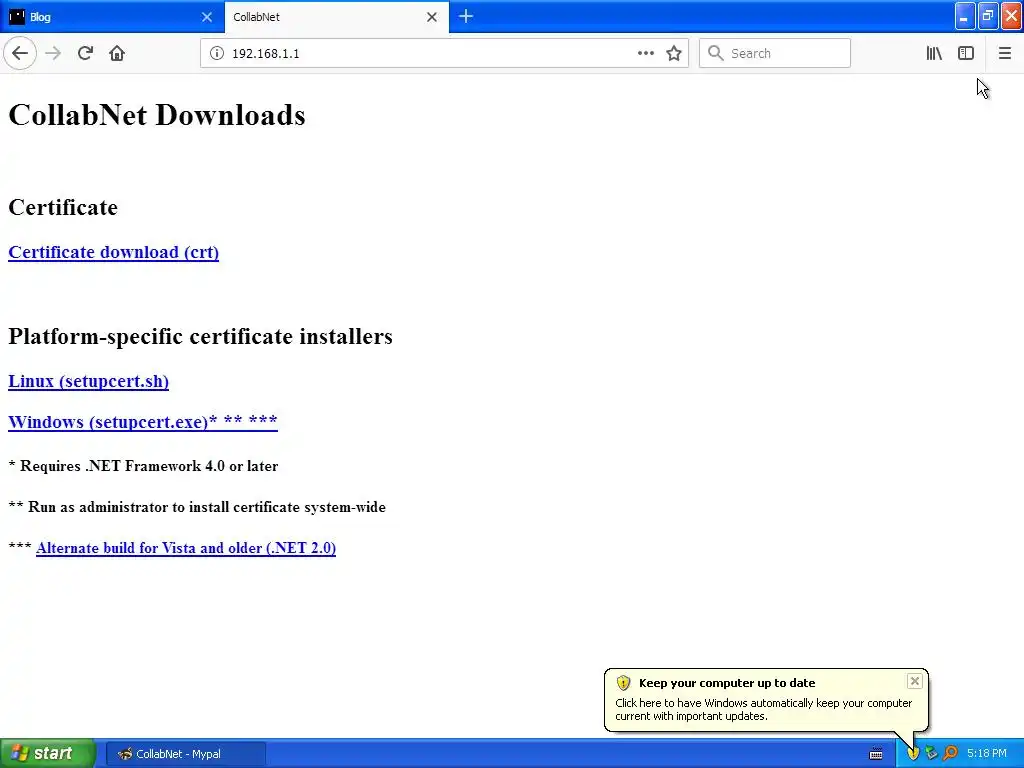
Task: Click the Run as administrator note
Action: click(197, 507)
